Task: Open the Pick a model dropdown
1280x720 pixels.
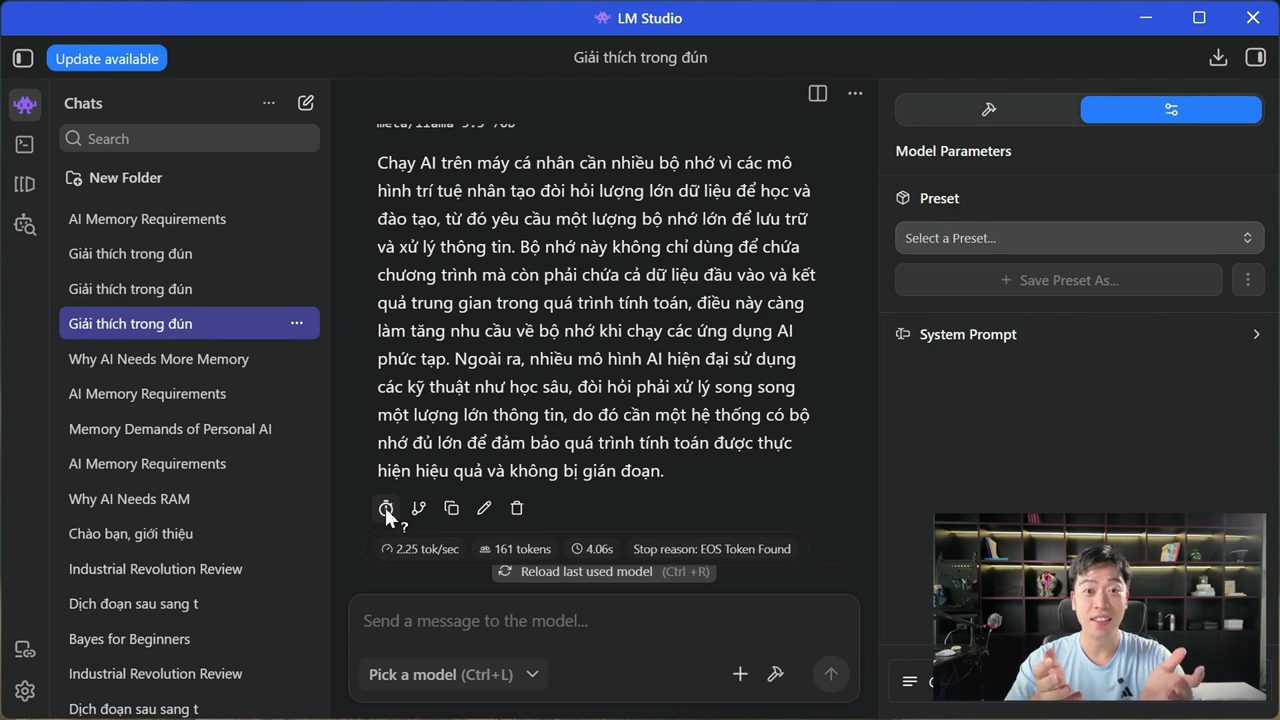Action: (x=454, y=674)
